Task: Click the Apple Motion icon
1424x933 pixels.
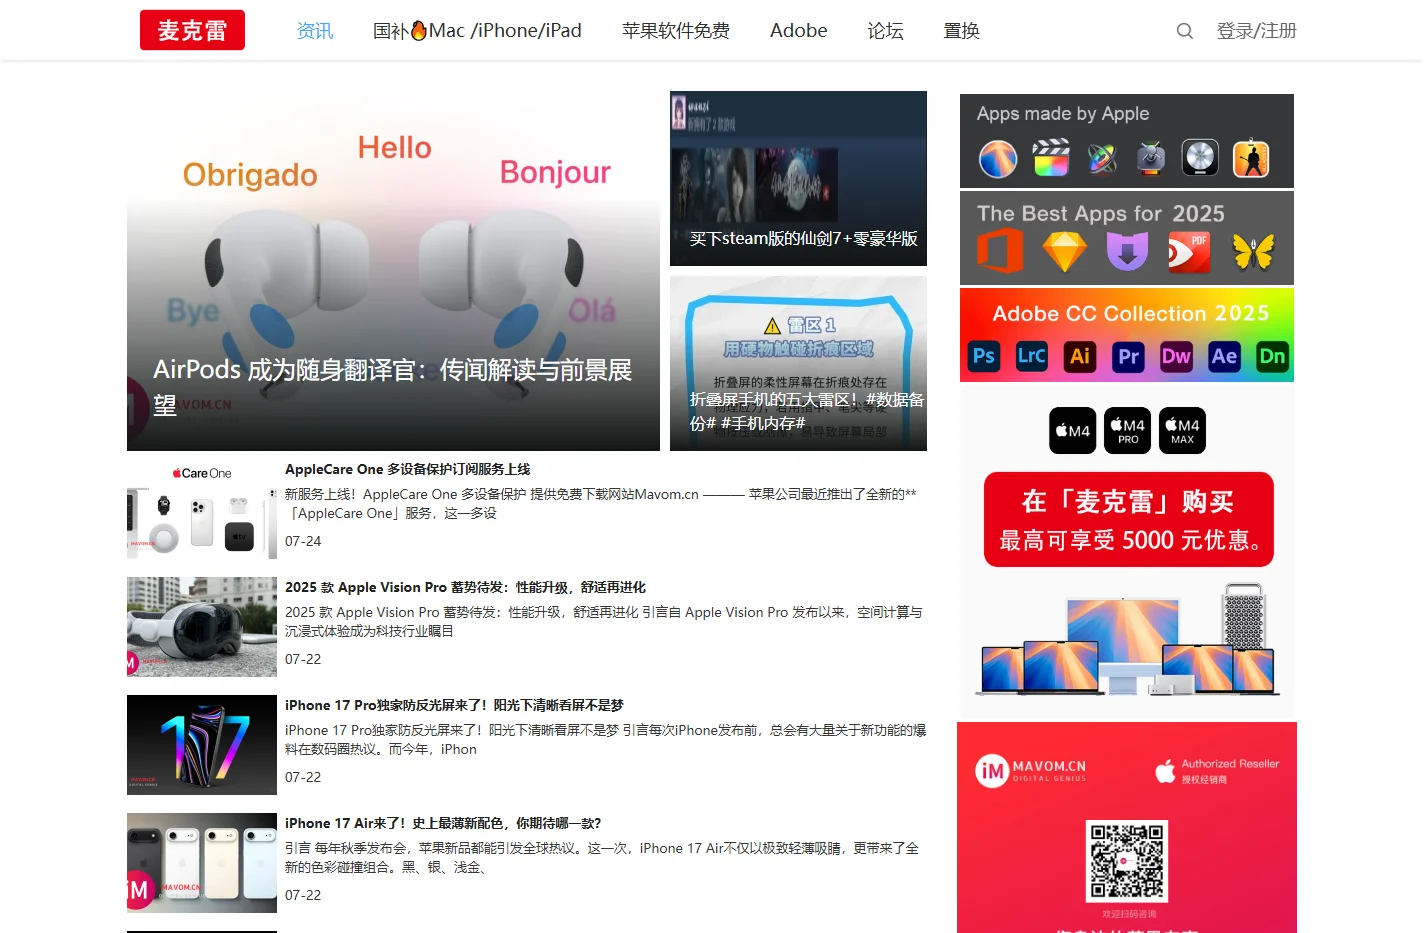Action: pyautogui.click(x=1102, y=158)
